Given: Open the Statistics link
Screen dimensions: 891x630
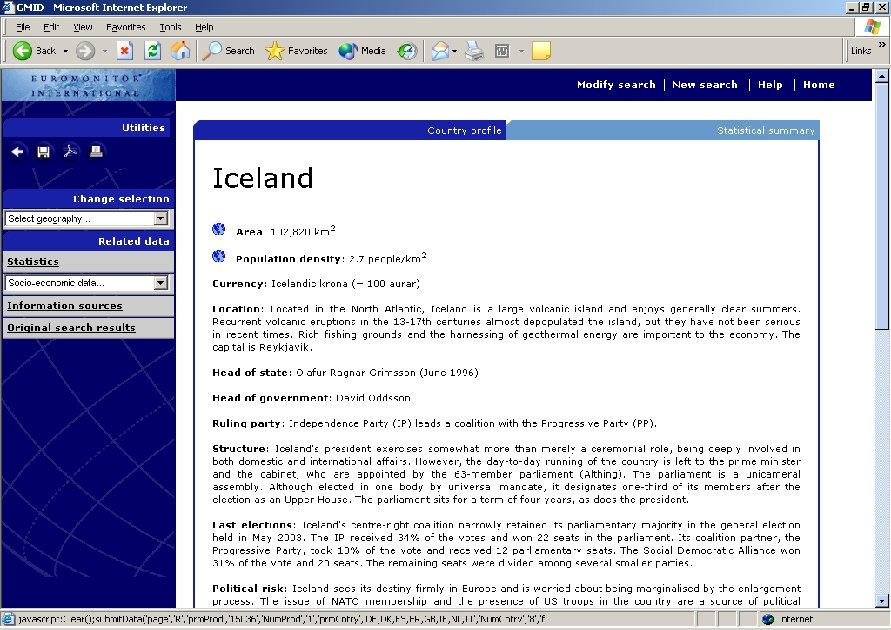Looking at the screenshot, I should (32, 261).
